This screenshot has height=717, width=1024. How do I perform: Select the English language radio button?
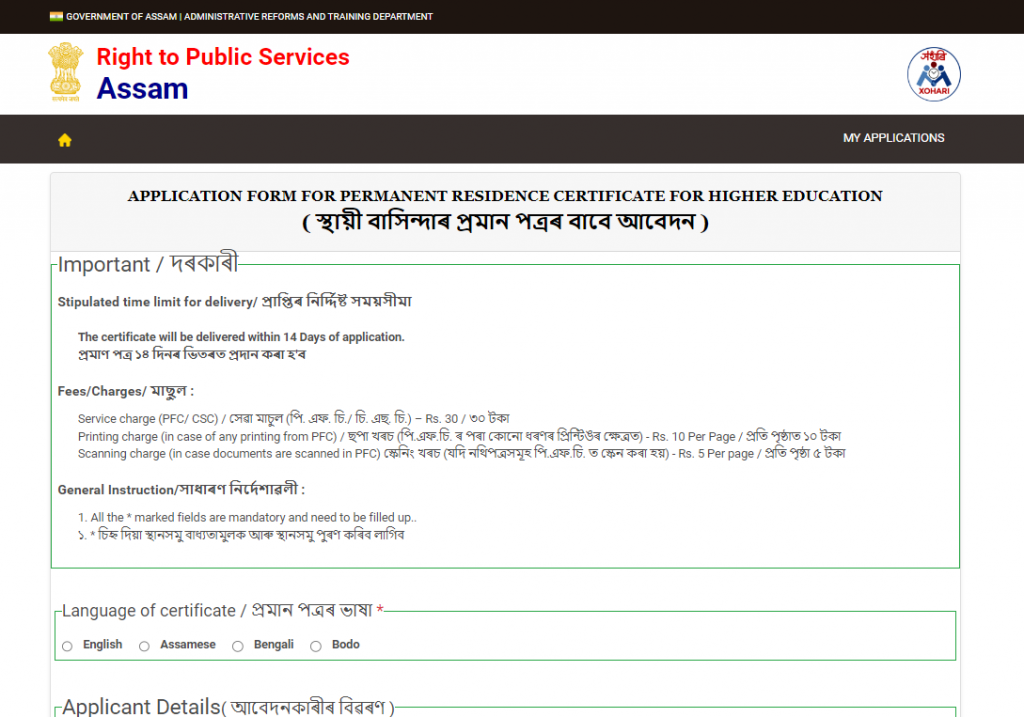67,645
